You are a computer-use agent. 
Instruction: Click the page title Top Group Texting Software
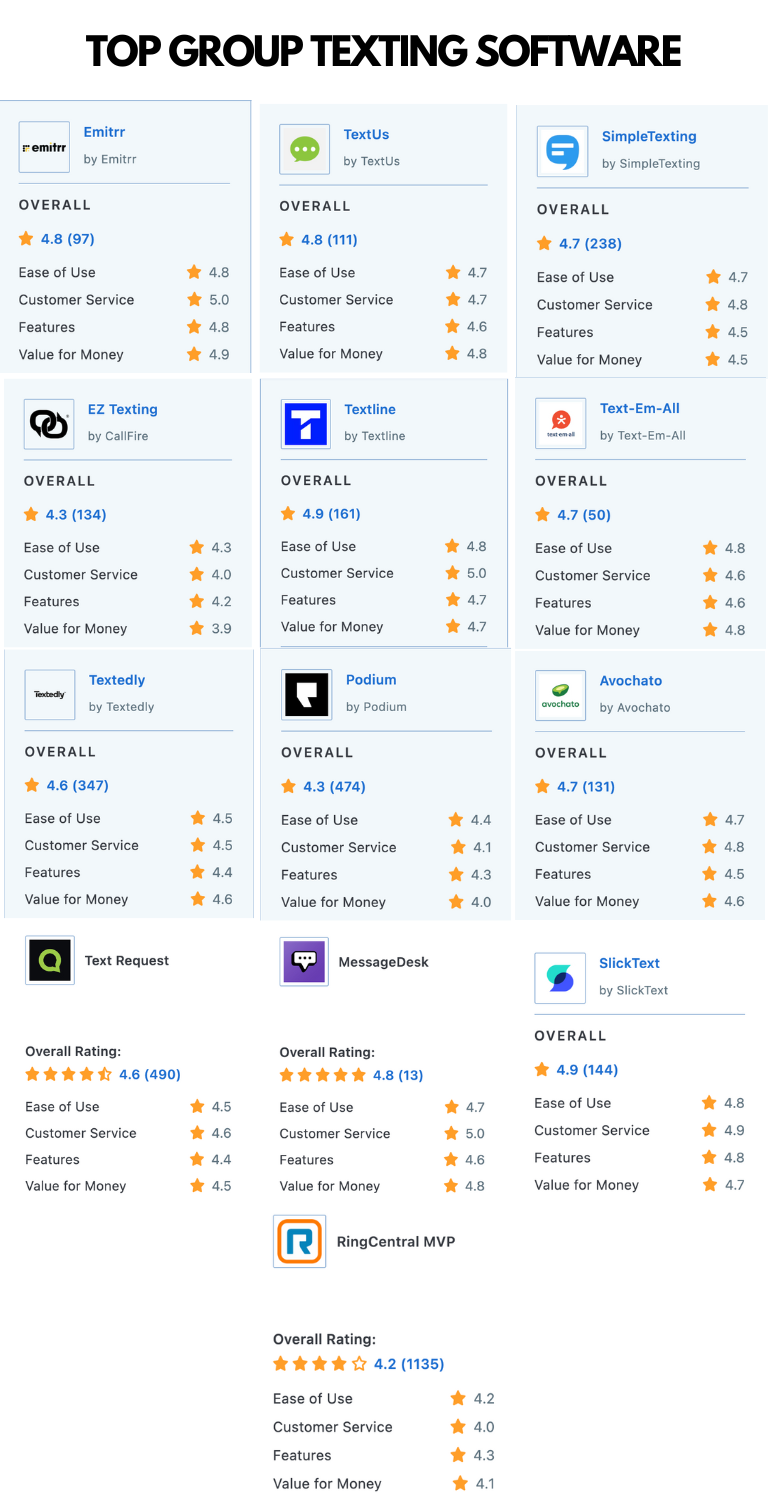[x=384, y=50]
